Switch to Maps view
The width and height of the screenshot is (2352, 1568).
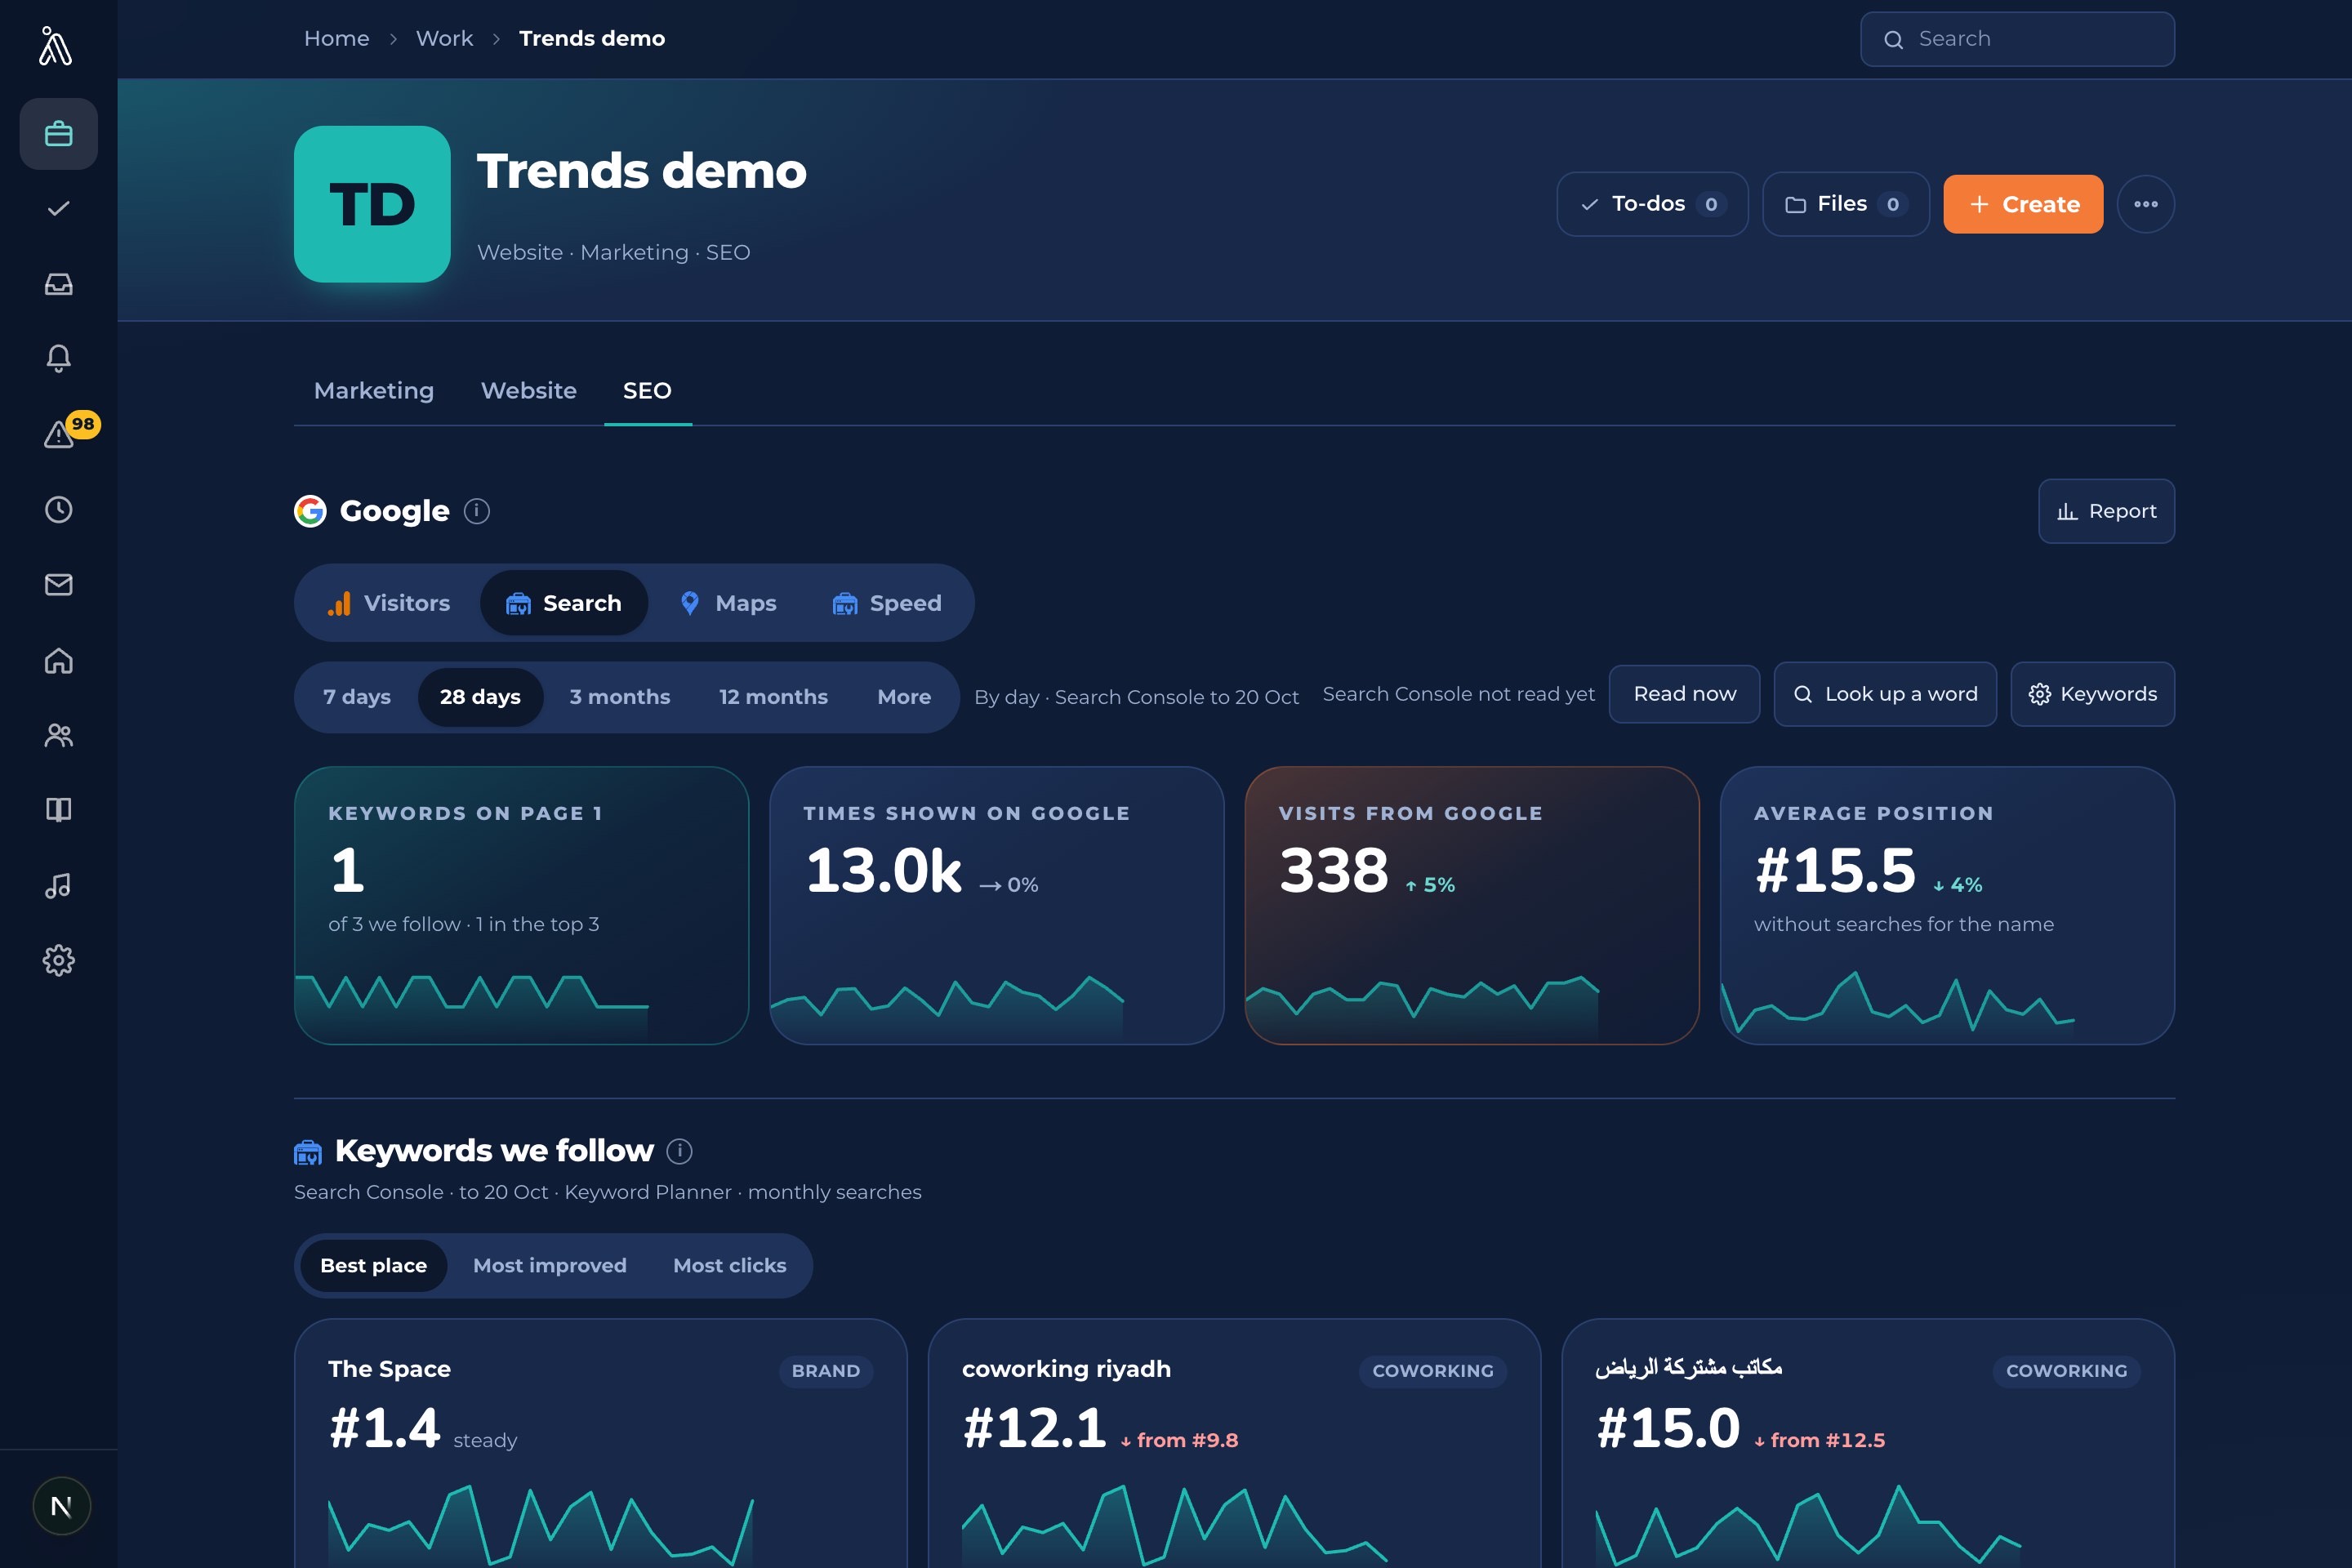click(728, 603)
